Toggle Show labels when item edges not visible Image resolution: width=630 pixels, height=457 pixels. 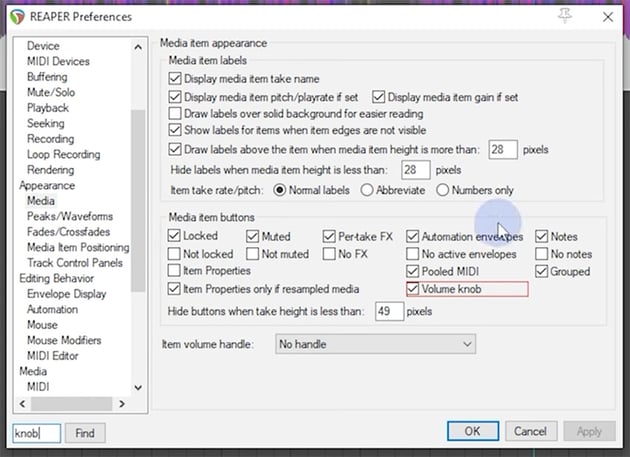tap(175, 130)
